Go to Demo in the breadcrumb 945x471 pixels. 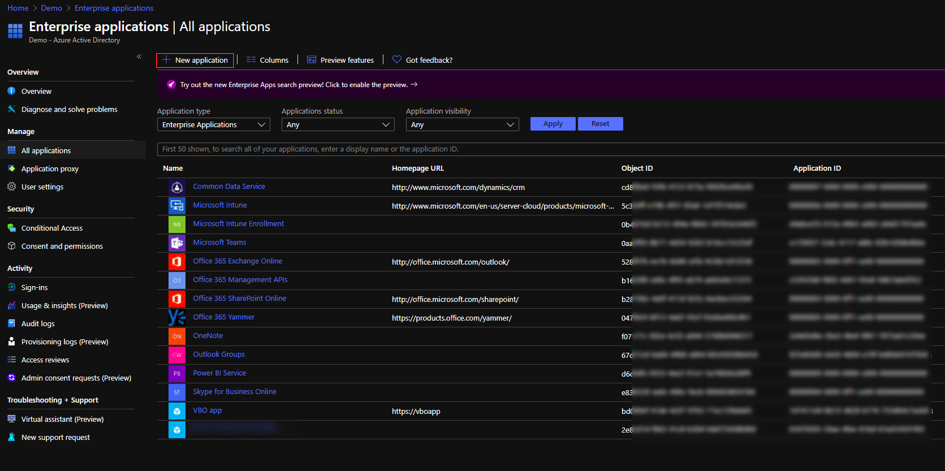point(51,8)
